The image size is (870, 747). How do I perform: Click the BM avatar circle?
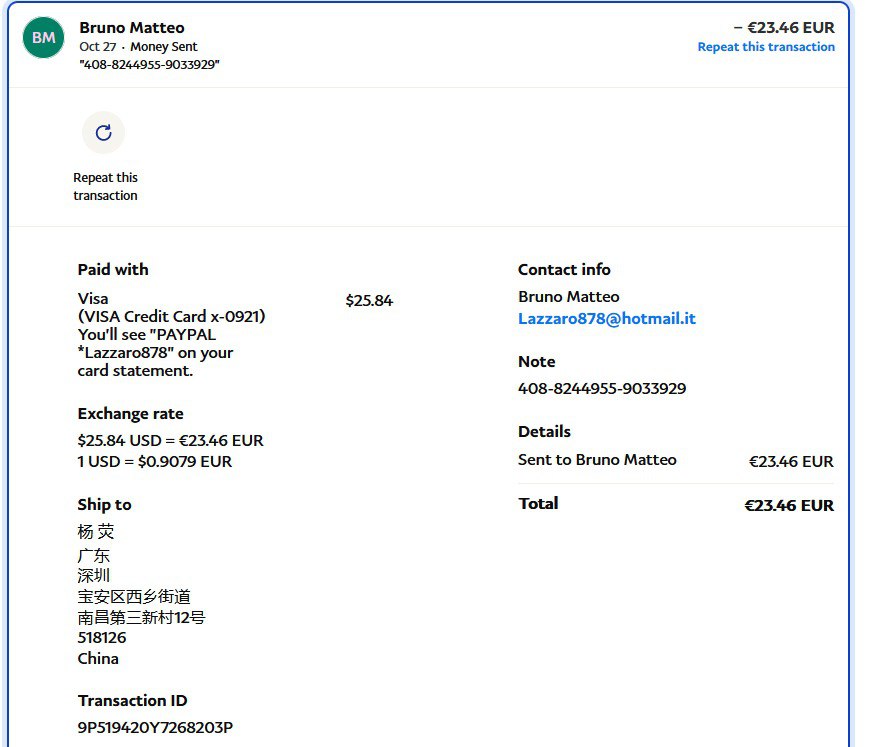(x=43, y=38)
